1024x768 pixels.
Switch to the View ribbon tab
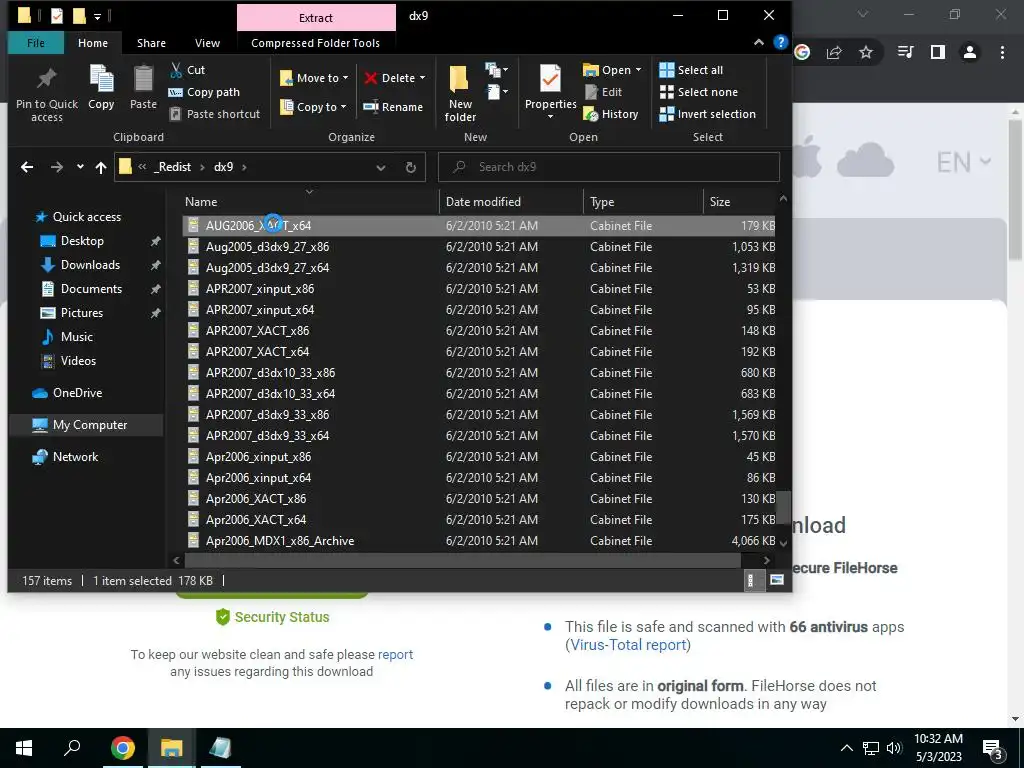207,43
